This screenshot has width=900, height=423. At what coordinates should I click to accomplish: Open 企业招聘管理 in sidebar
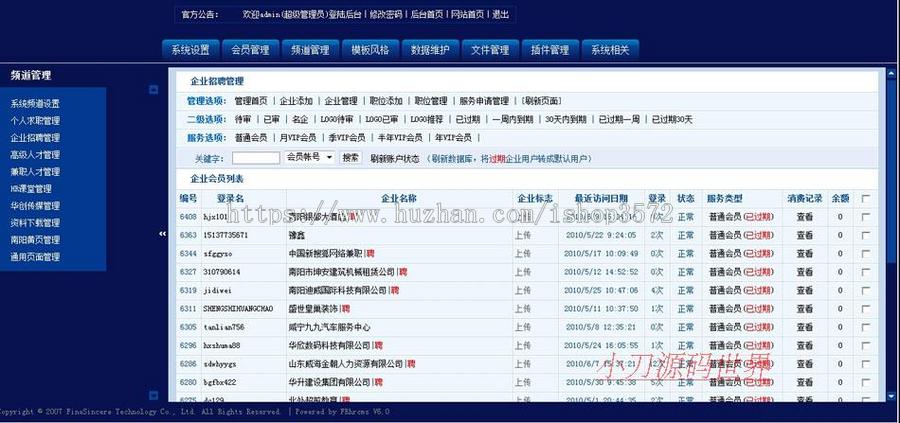(x=35, y=138)
